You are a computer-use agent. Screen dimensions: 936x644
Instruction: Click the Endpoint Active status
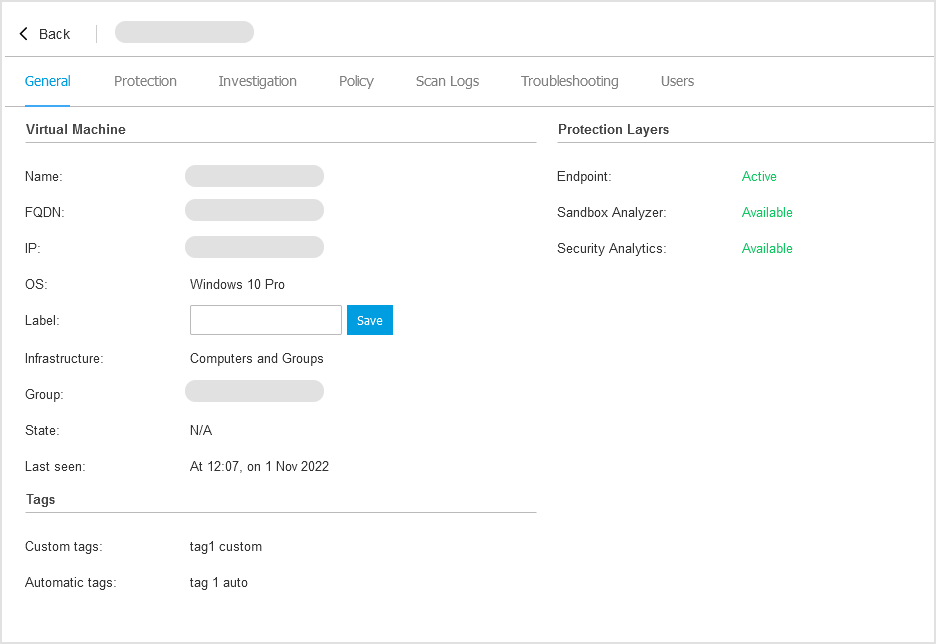(759, 176)
